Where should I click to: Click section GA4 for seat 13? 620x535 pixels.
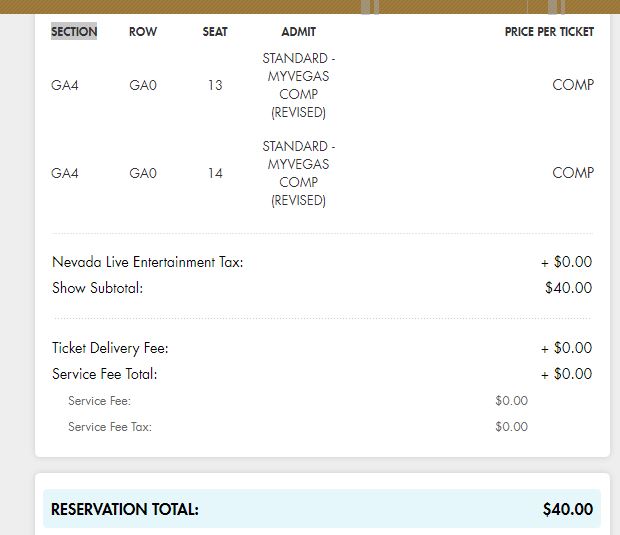(65, 85)
